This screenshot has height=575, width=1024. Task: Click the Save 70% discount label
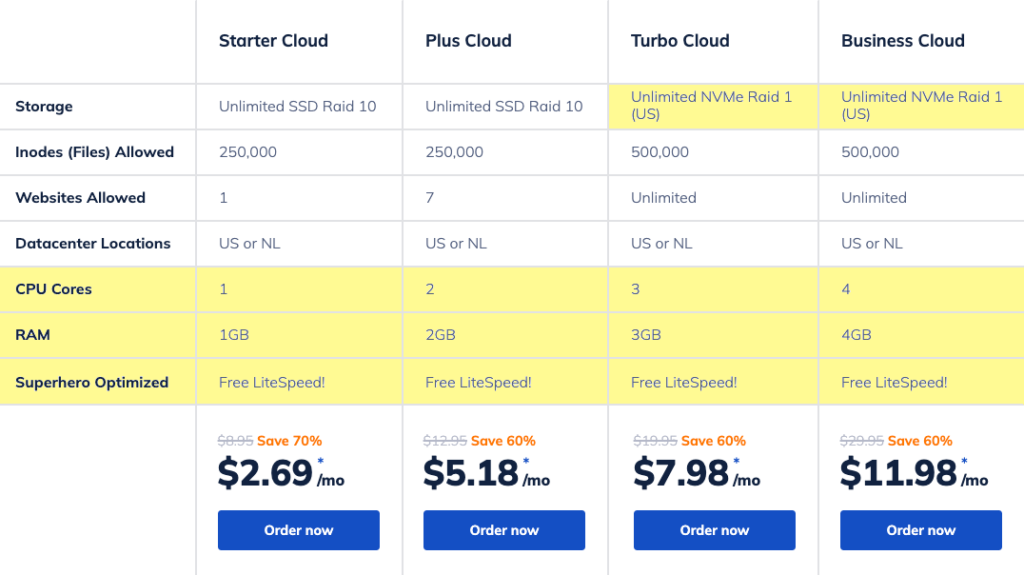tap(289, 441)
